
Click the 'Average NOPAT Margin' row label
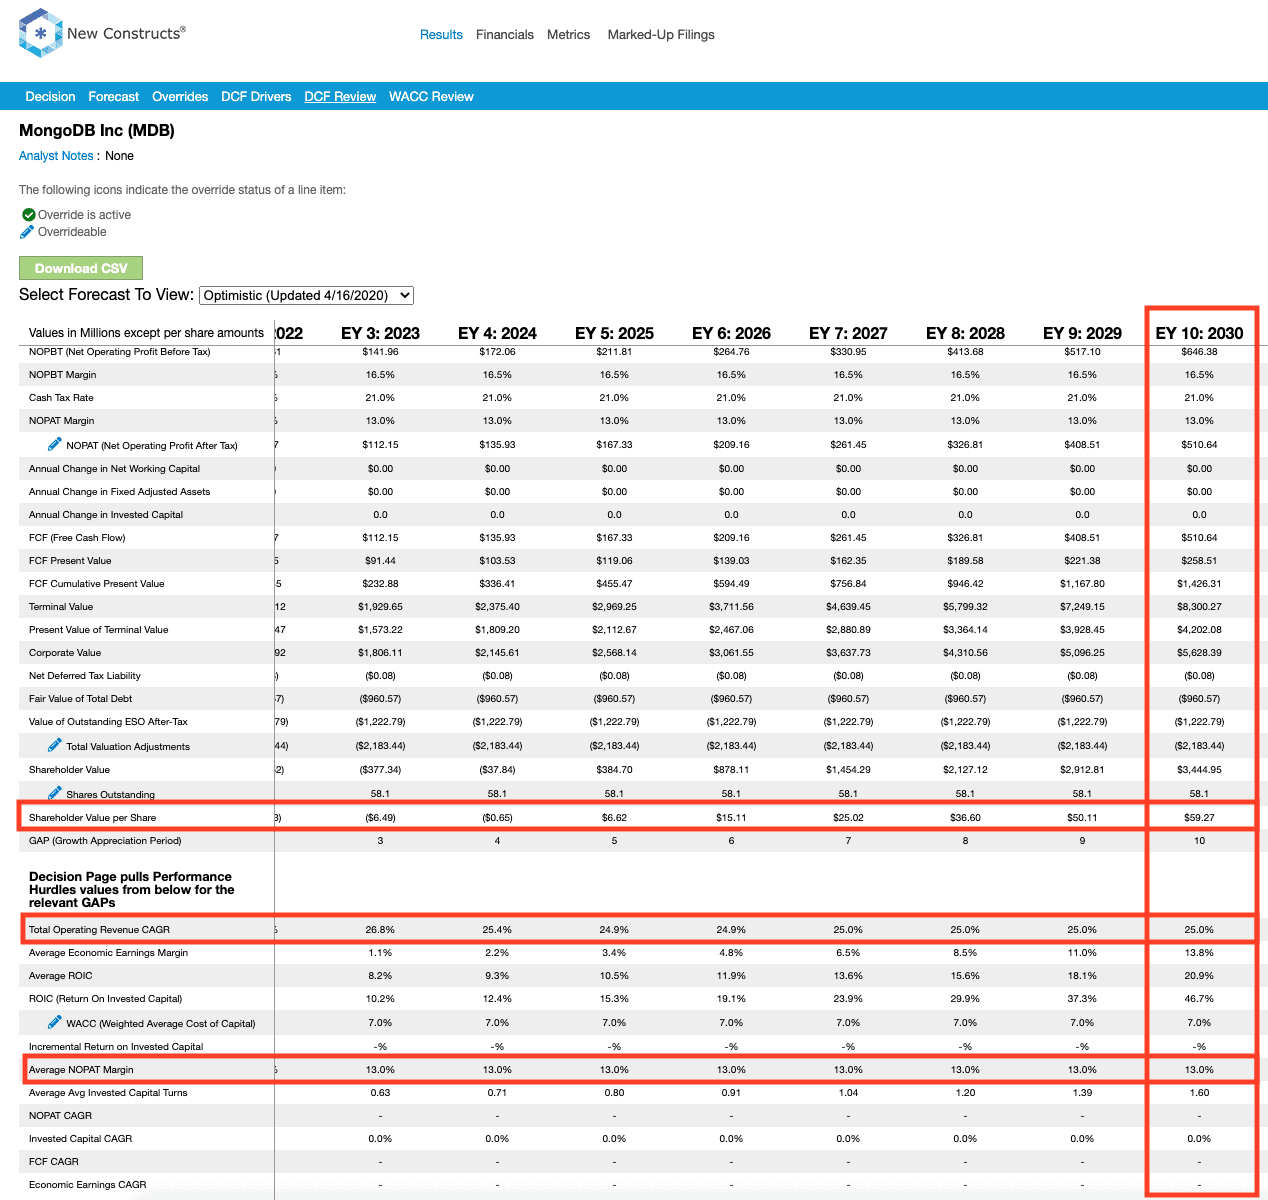coord(82,1070)
